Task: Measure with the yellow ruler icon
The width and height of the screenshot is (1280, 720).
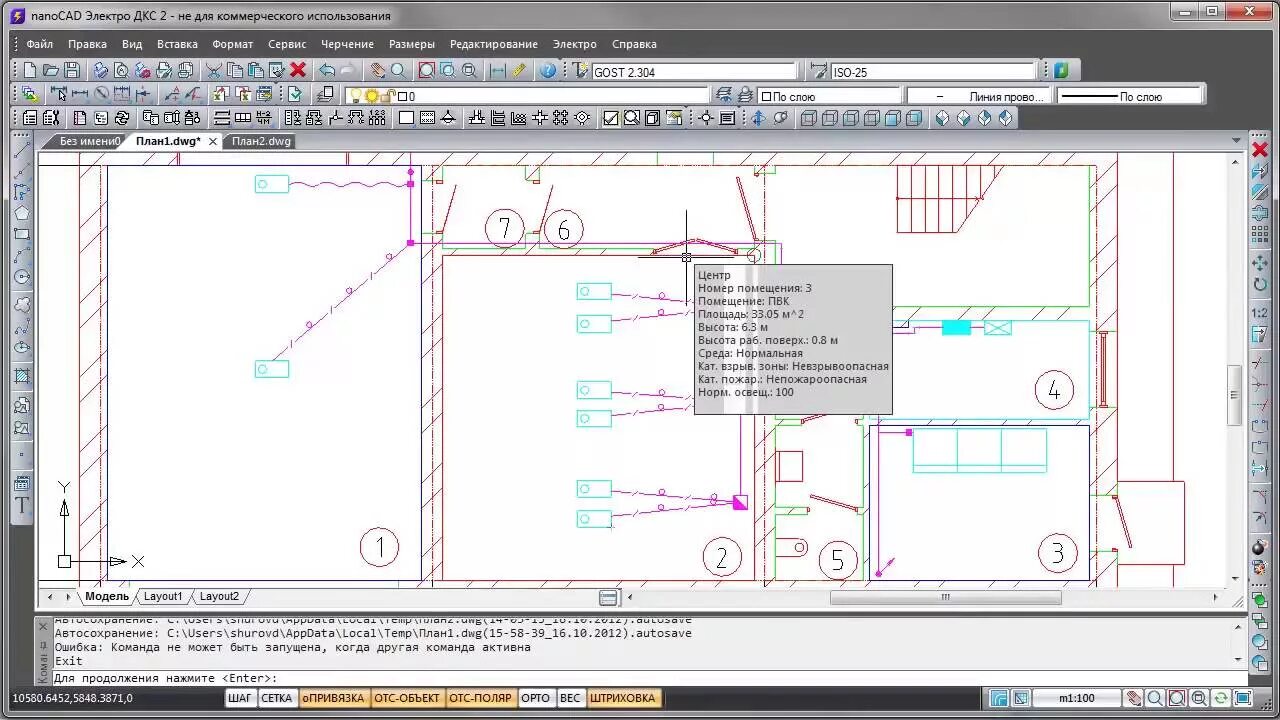Action: tap(519, 71)
